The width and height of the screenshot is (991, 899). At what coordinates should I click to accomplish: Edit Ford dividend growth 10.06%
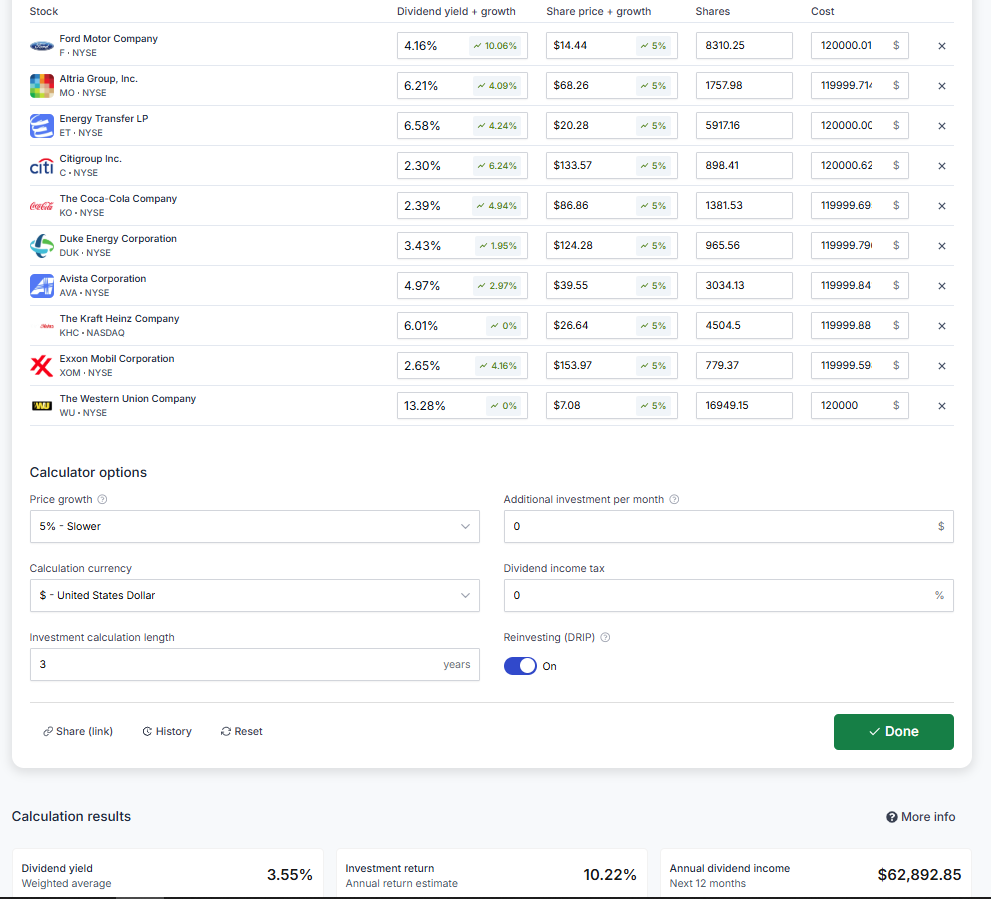[x=495, y=46]
